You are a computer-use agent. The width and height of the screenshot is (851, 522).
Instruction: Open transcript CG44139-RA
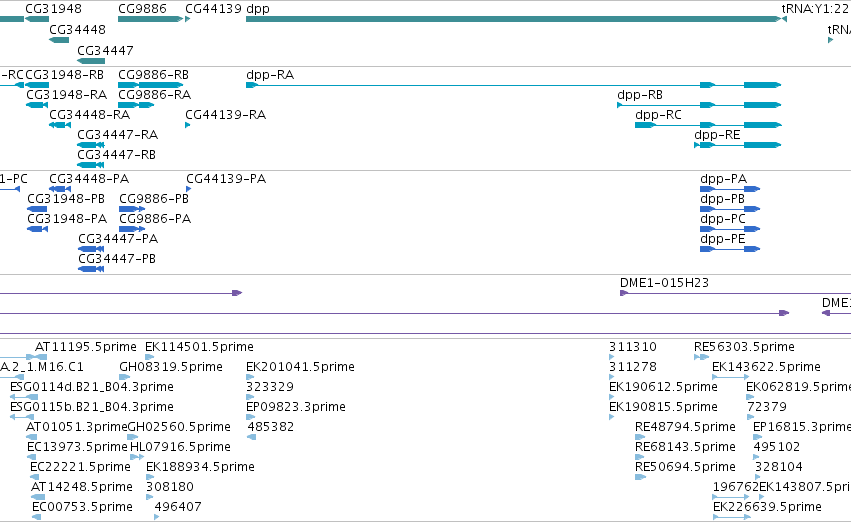click(188, 125)
